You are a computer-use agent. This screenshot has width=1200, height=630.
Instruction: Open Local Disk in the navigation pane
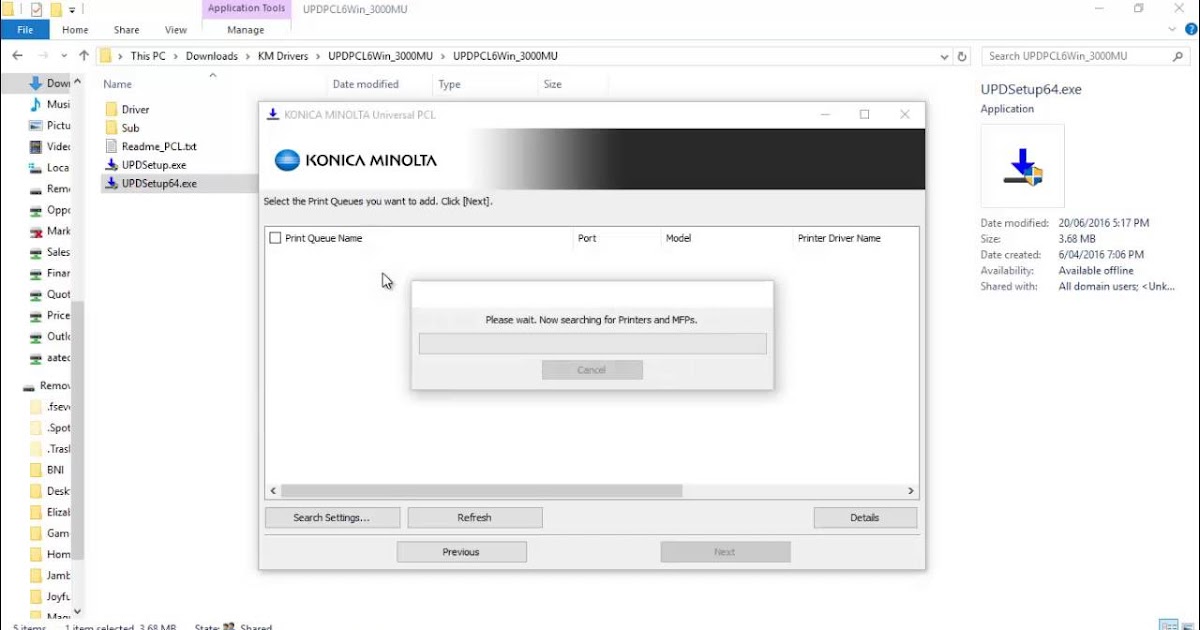[x=49, y=168]
